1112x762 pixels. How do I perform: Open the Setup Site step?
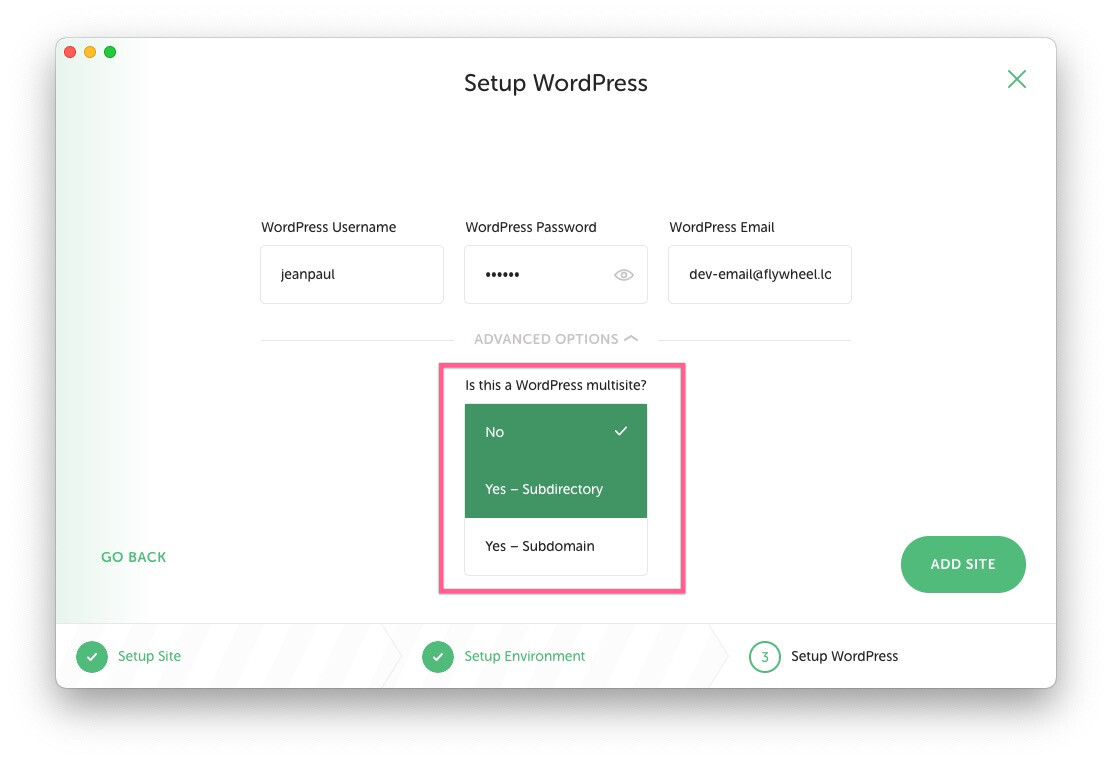149,656
